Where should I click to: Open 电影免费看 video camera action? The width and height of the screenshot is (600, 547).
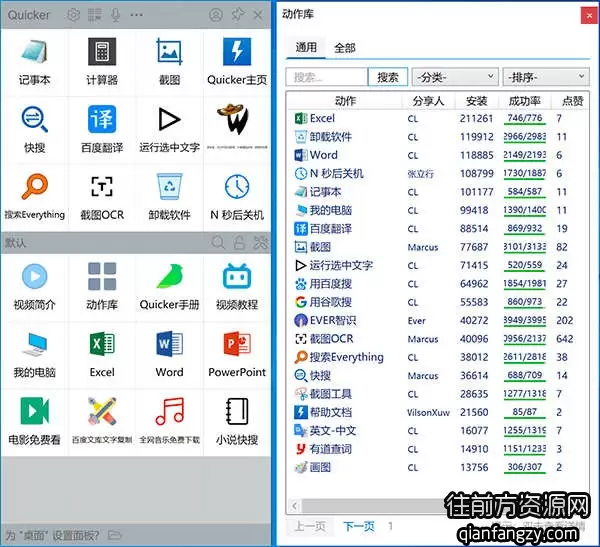(34, 422)
